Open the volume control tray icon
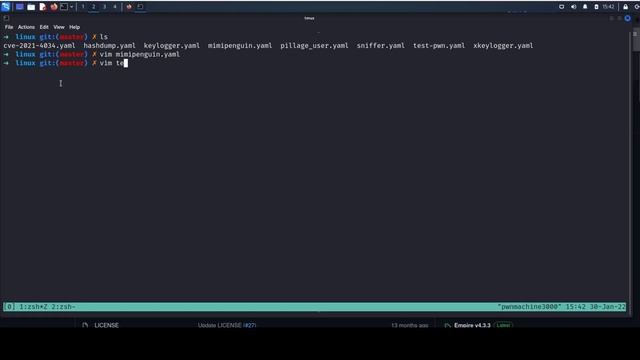The height and width of the screenshot is (360, 640). [x=573, y=7]
